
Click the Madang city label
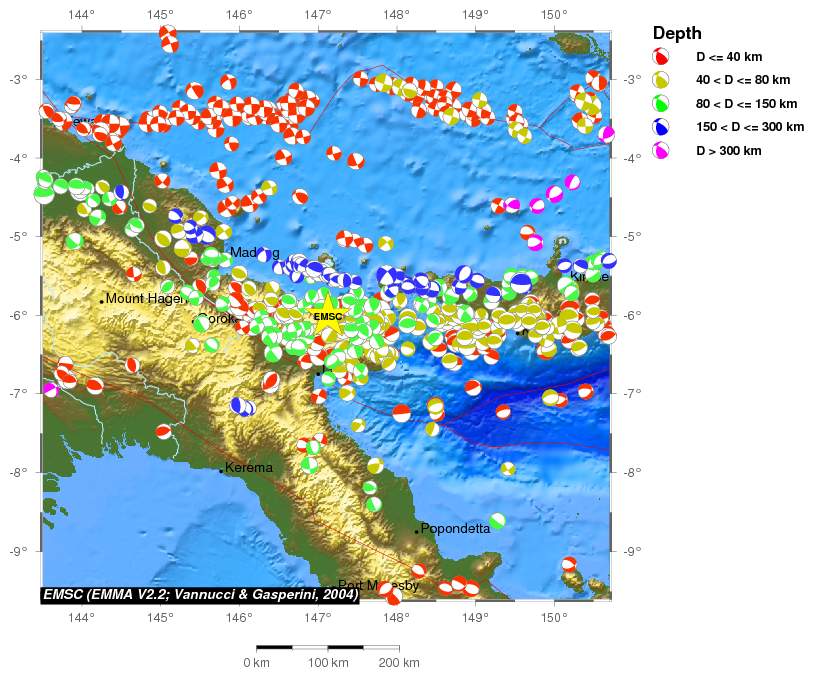[x=254, y=253]
